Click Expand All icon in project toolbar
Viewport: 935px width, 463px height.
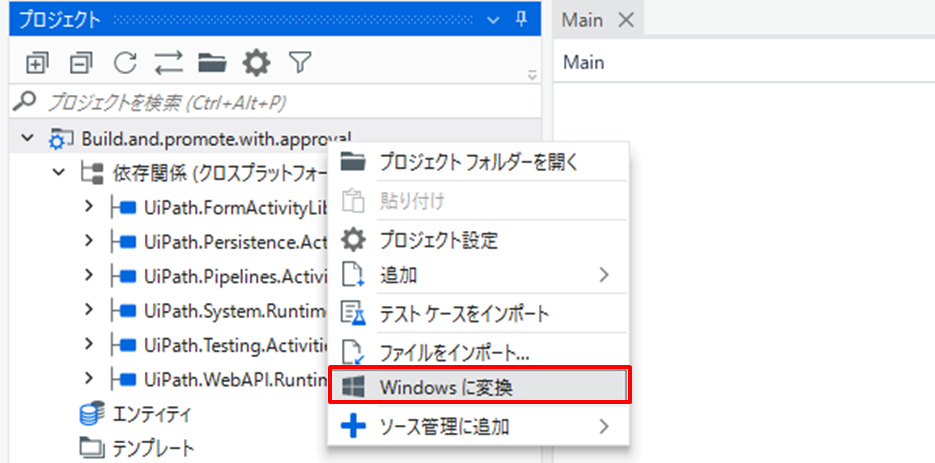pyautogui.click(x=38, y=63)
